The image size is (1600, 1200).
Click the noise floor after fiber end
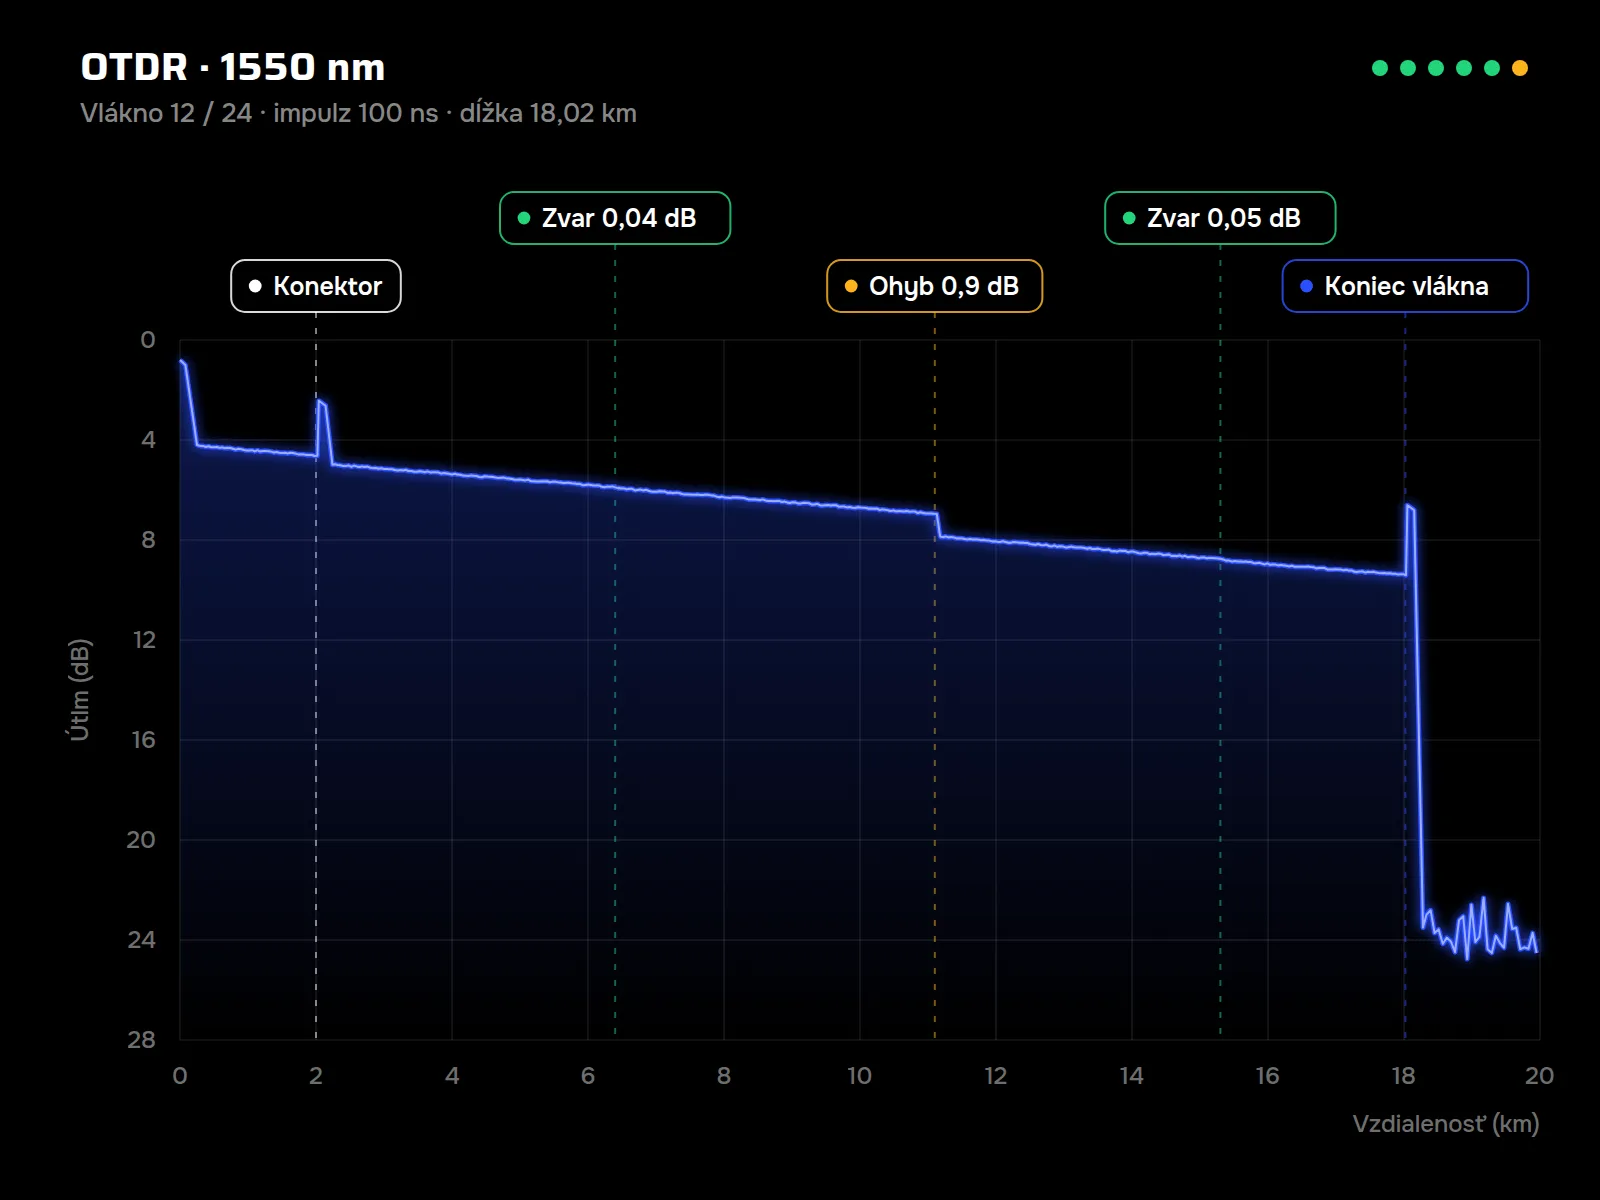coord(1480,930)
